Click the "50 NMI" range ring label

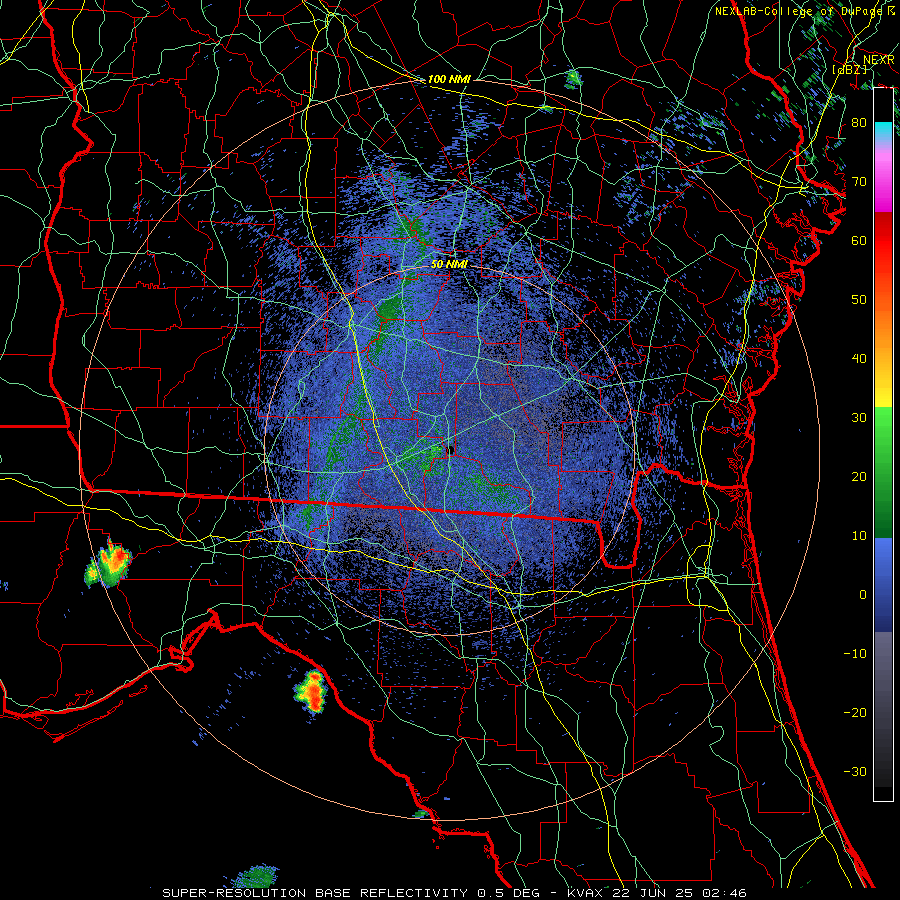click(x=449, y=264)
